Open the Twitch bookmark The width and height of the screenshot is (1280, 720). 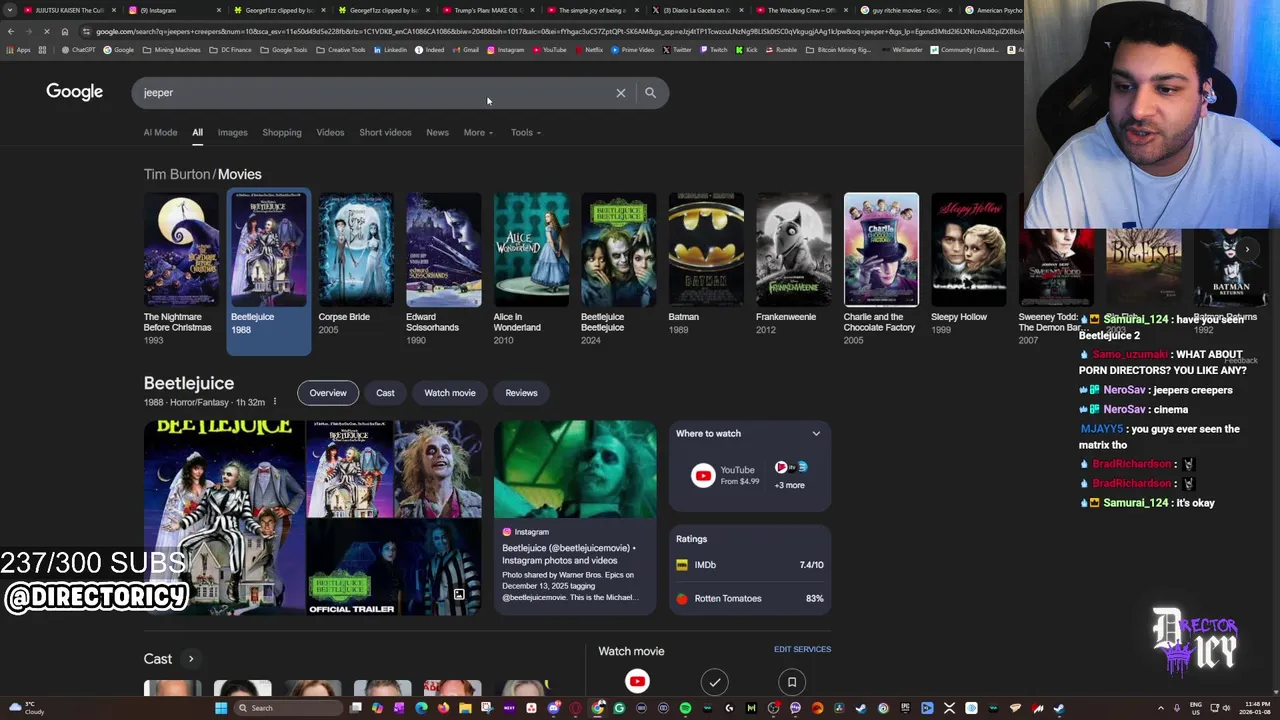coord(714,50)
